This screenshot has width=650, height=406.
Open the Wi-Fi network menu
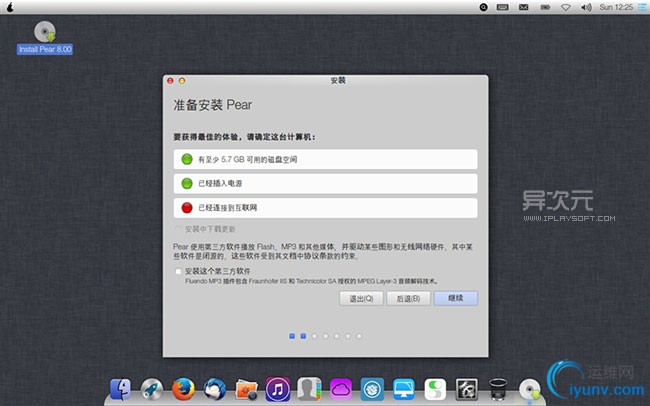click(x=565, y=7)
